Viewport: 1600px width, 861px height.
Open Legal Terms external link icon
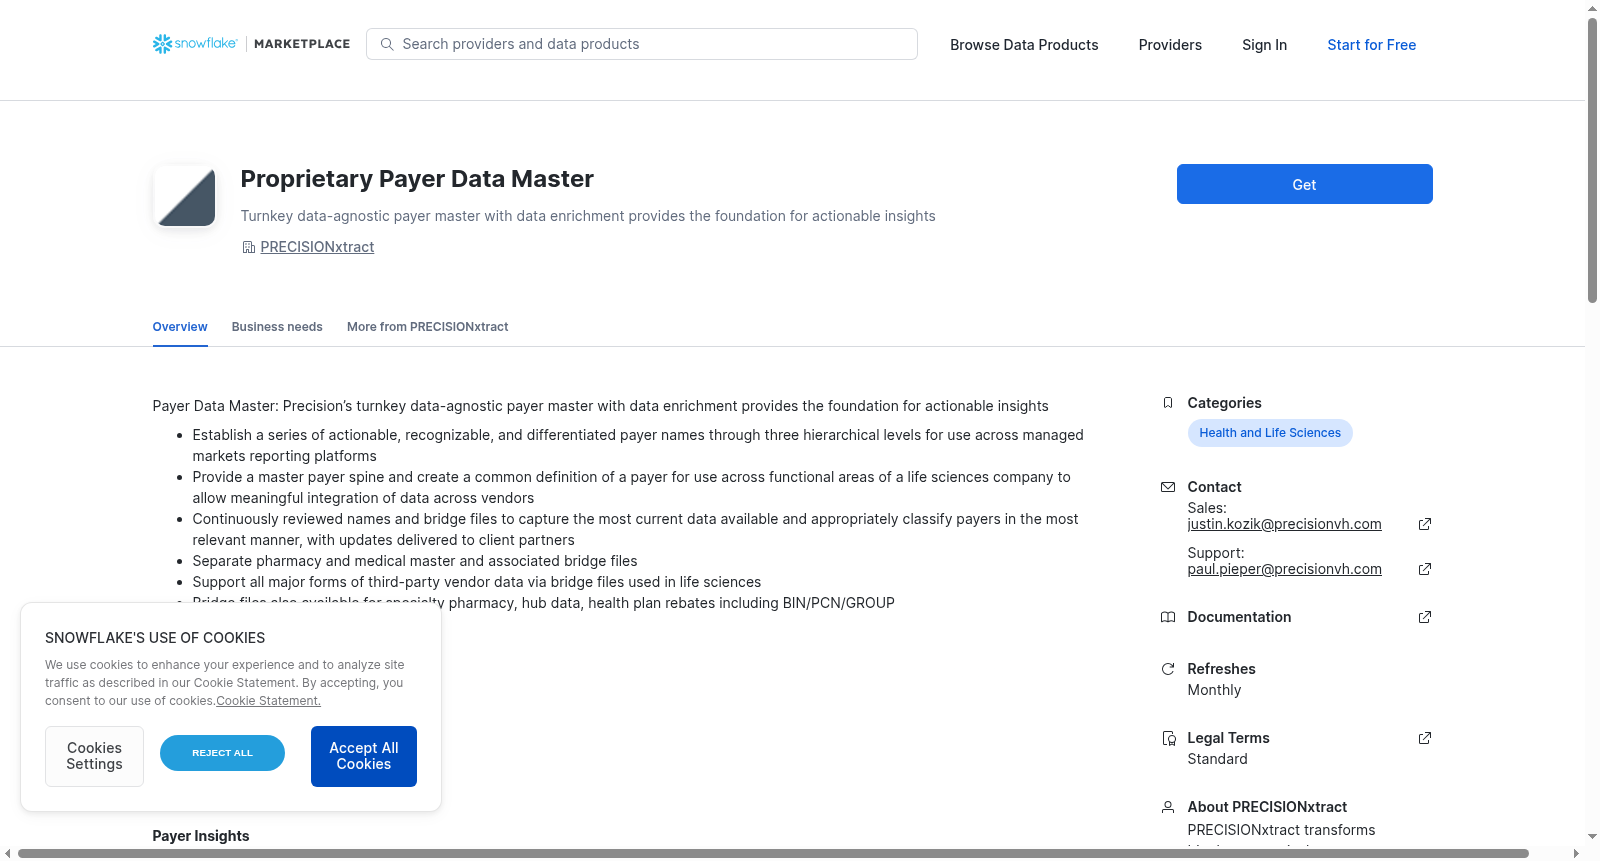pyautogui.click(x=1425, y=738)
